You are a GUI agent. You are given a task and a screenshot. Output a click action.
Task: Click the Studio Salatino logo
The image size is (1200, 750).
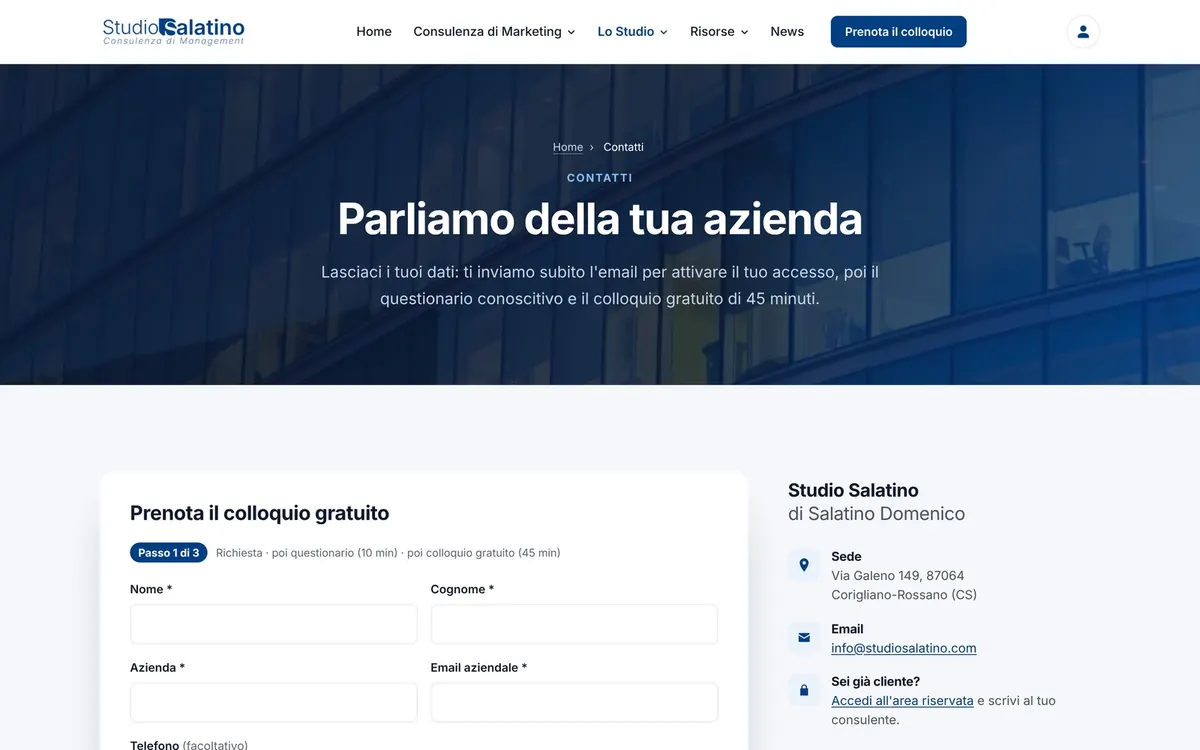pos(174,32)
